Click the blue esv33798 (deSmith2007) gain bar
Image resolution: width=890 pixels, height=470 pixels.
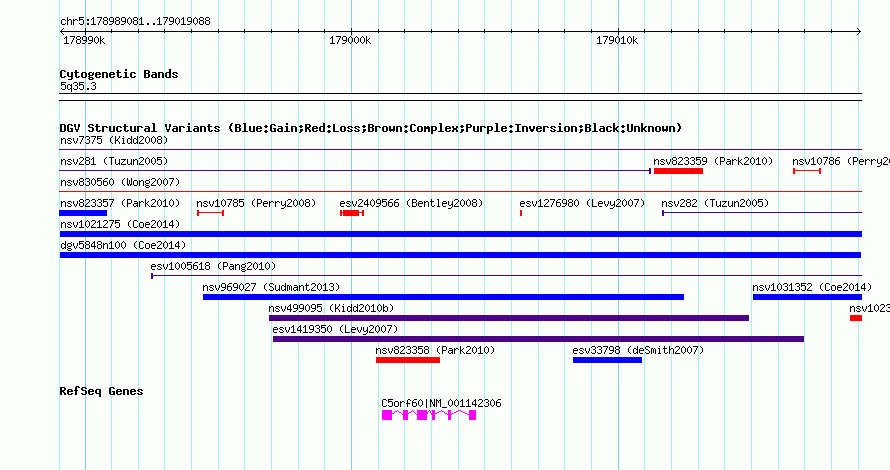point(607,360)
